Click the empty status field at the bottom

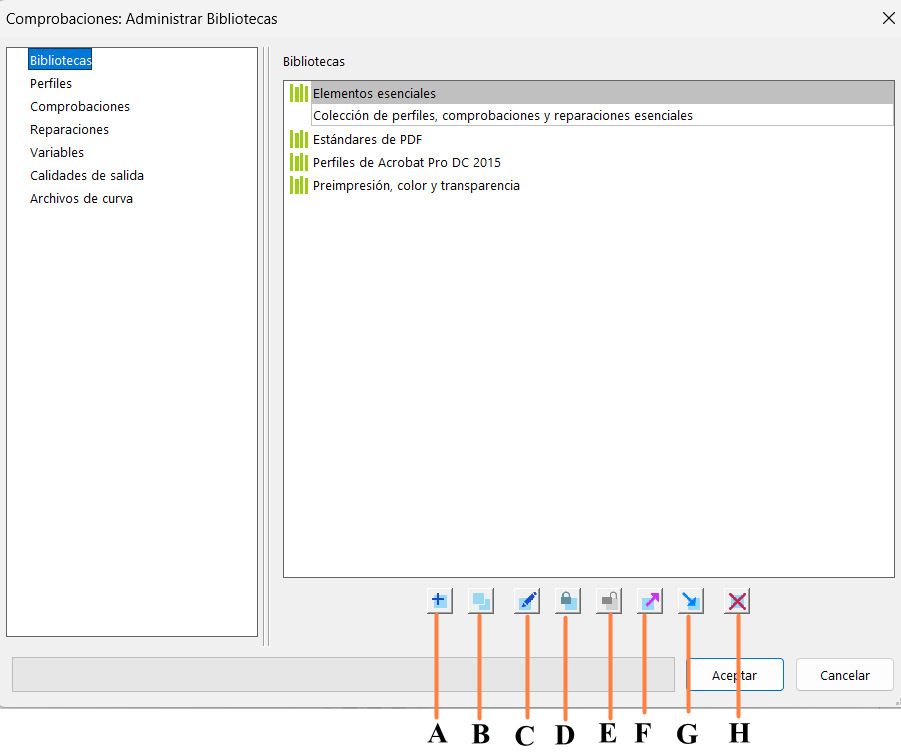pos(343,674)
